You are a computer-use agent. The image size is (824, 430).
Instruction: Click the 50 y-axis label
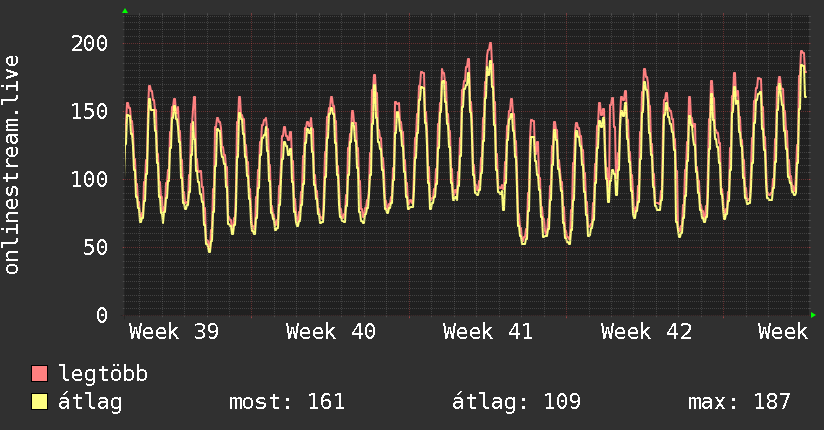pos(96,248)
